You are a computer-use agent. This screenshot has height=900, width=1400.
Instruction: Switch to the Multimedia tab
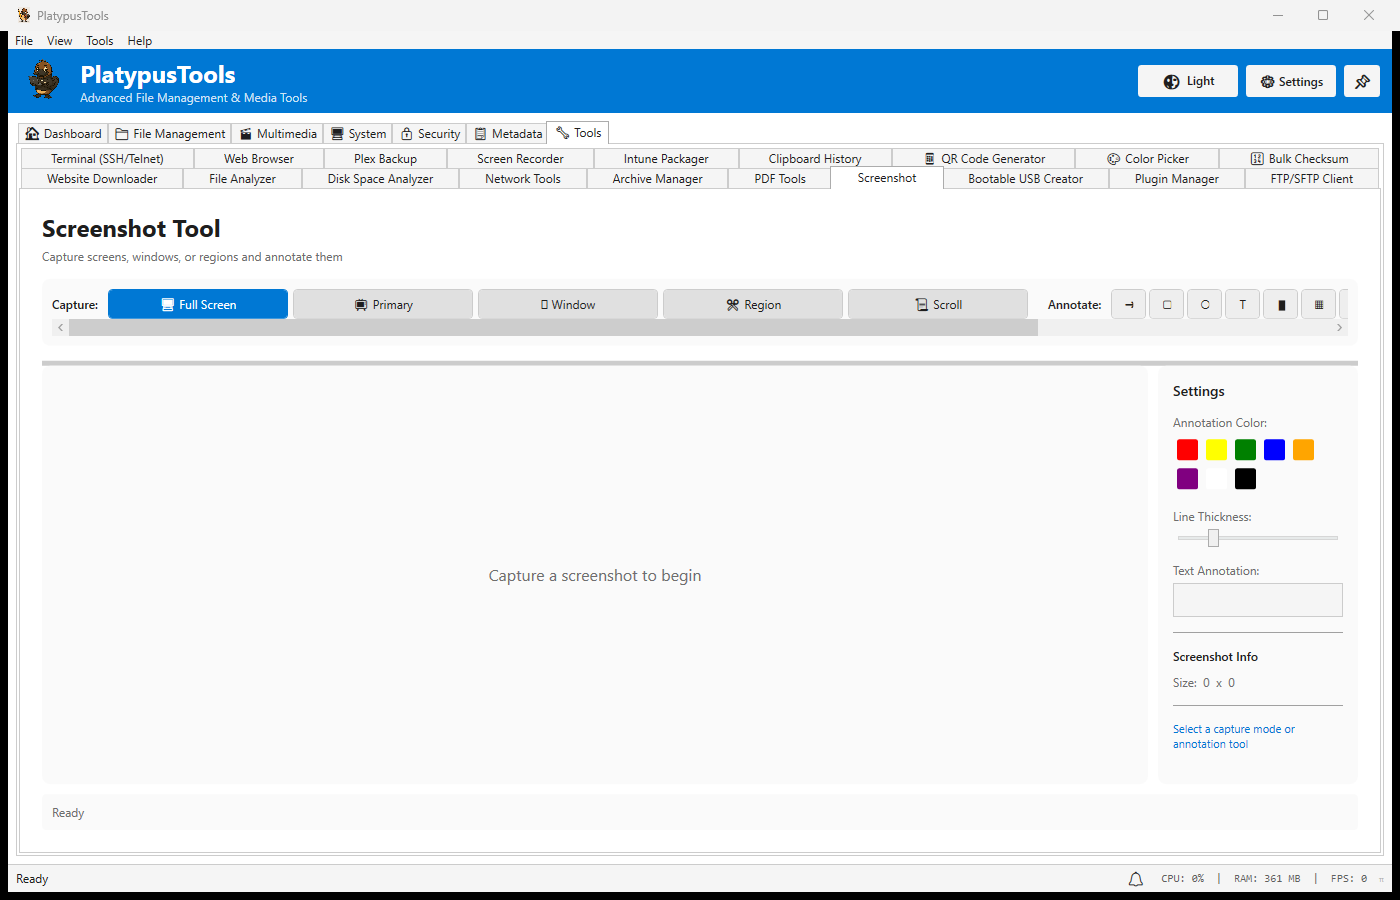pyautogui.click(x=277, y=132)
